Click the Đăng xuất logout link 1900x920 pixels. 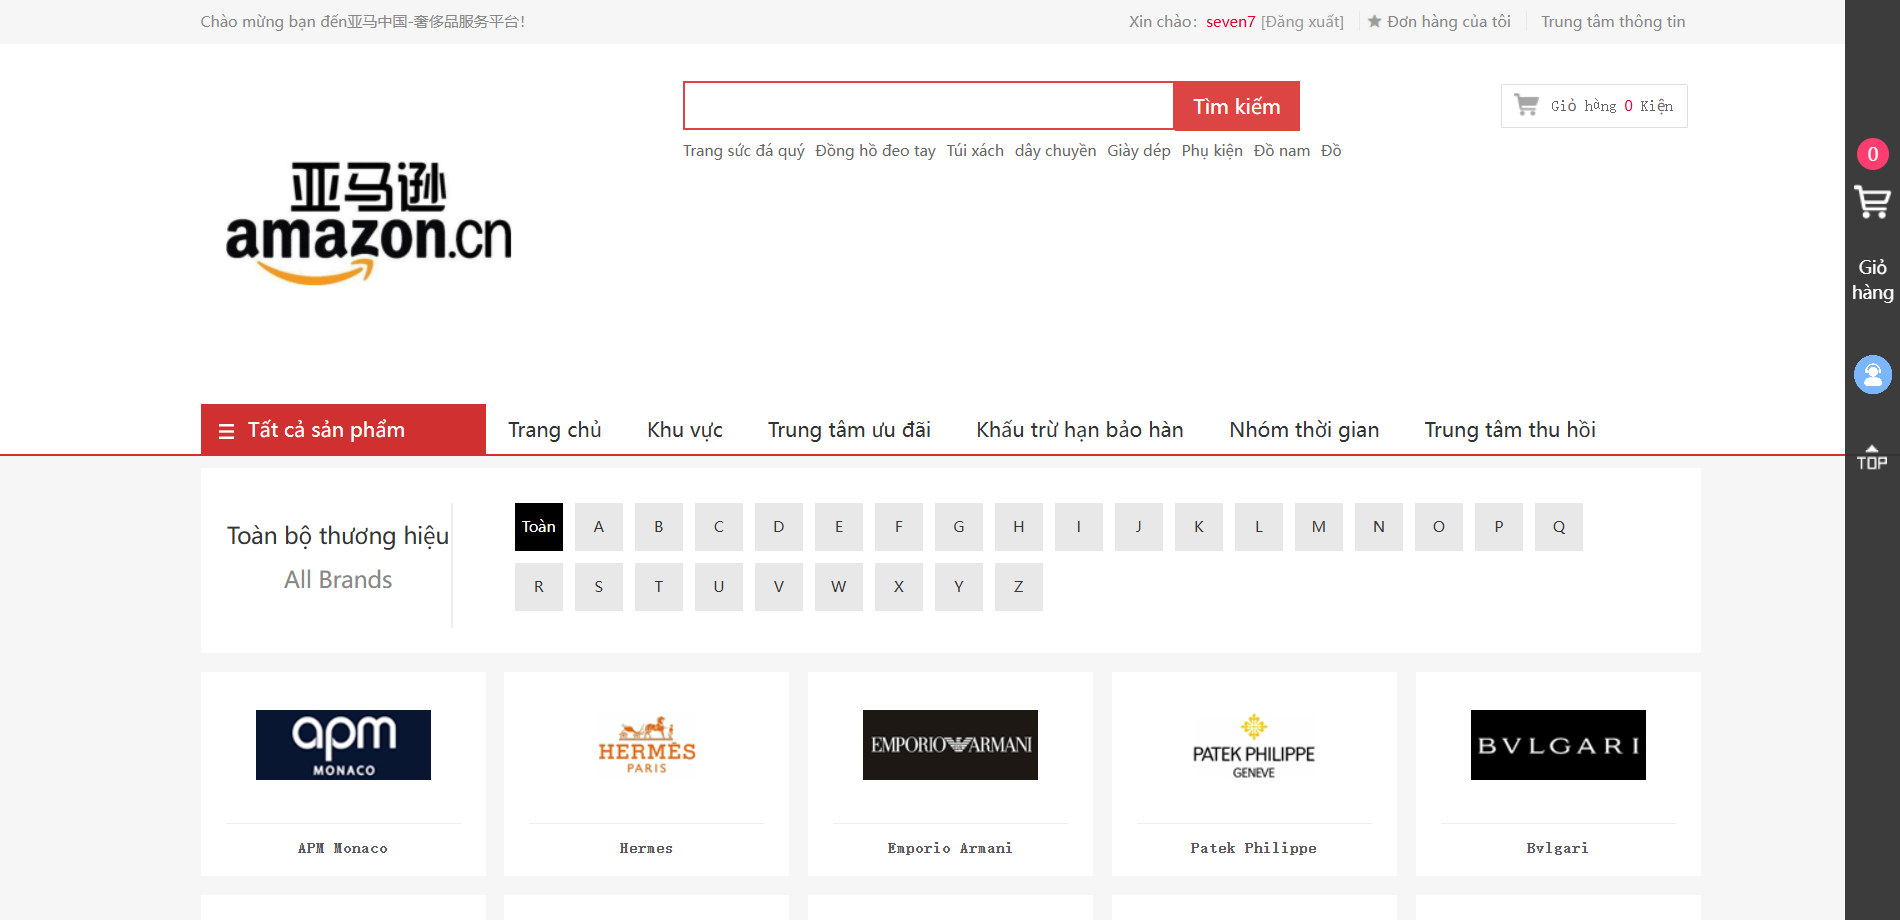pos(1302,21)
